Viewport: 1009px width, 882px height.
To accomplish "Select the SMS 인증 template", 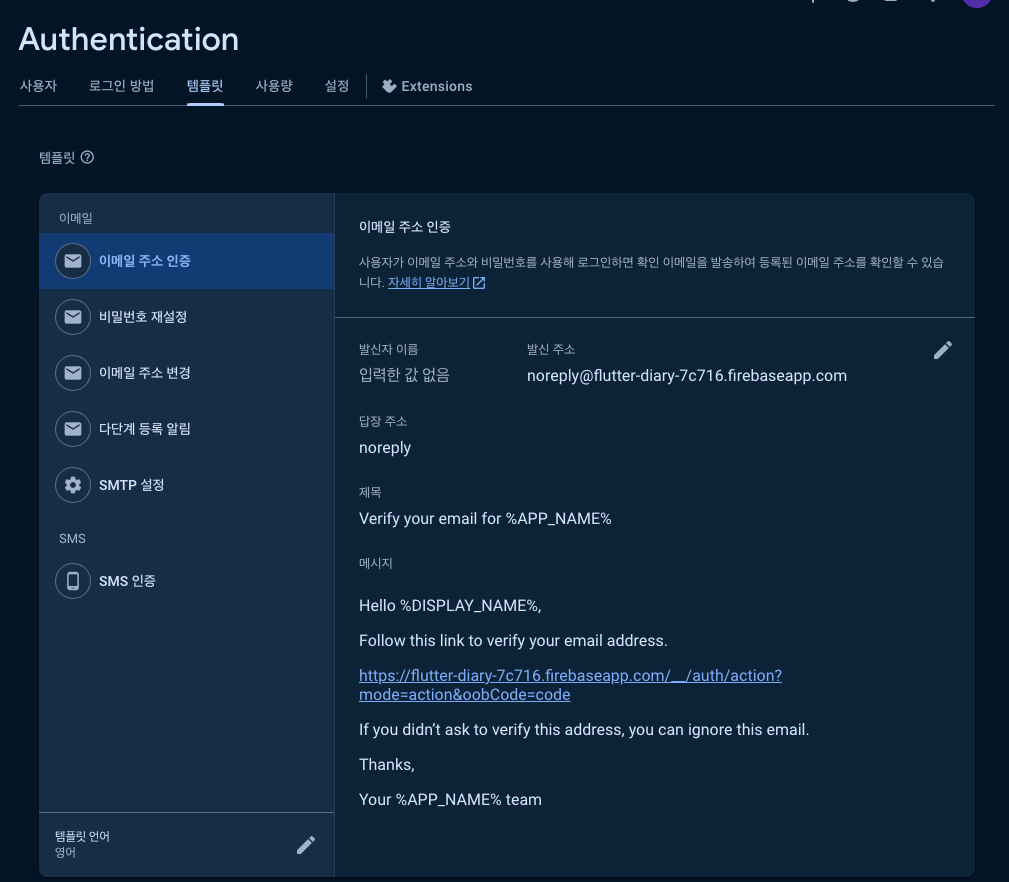I will pos(187,581).
